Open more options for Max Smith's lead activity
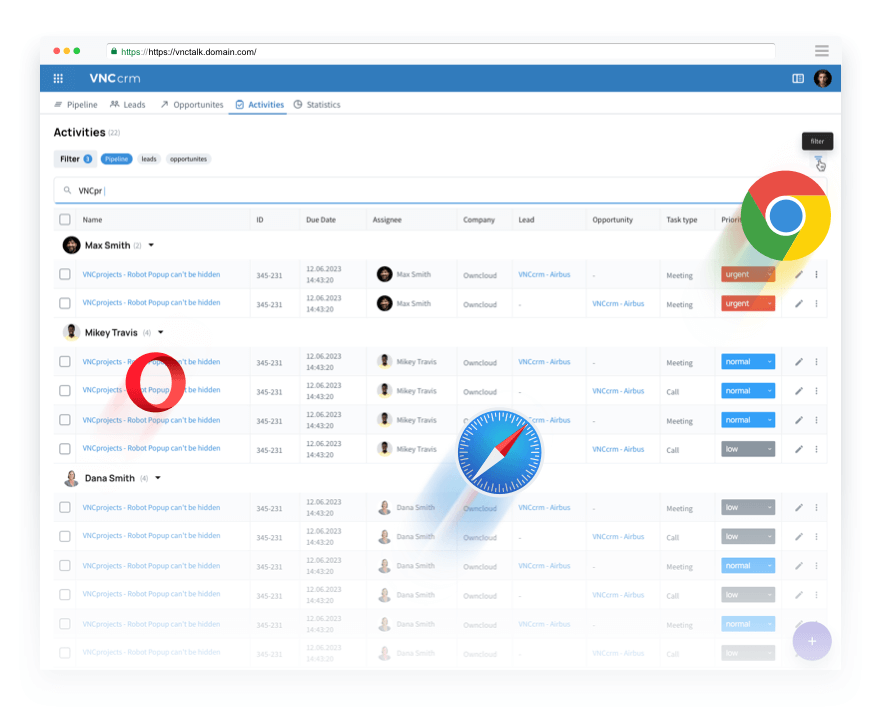The image size is (881, 720). point(816,275)
